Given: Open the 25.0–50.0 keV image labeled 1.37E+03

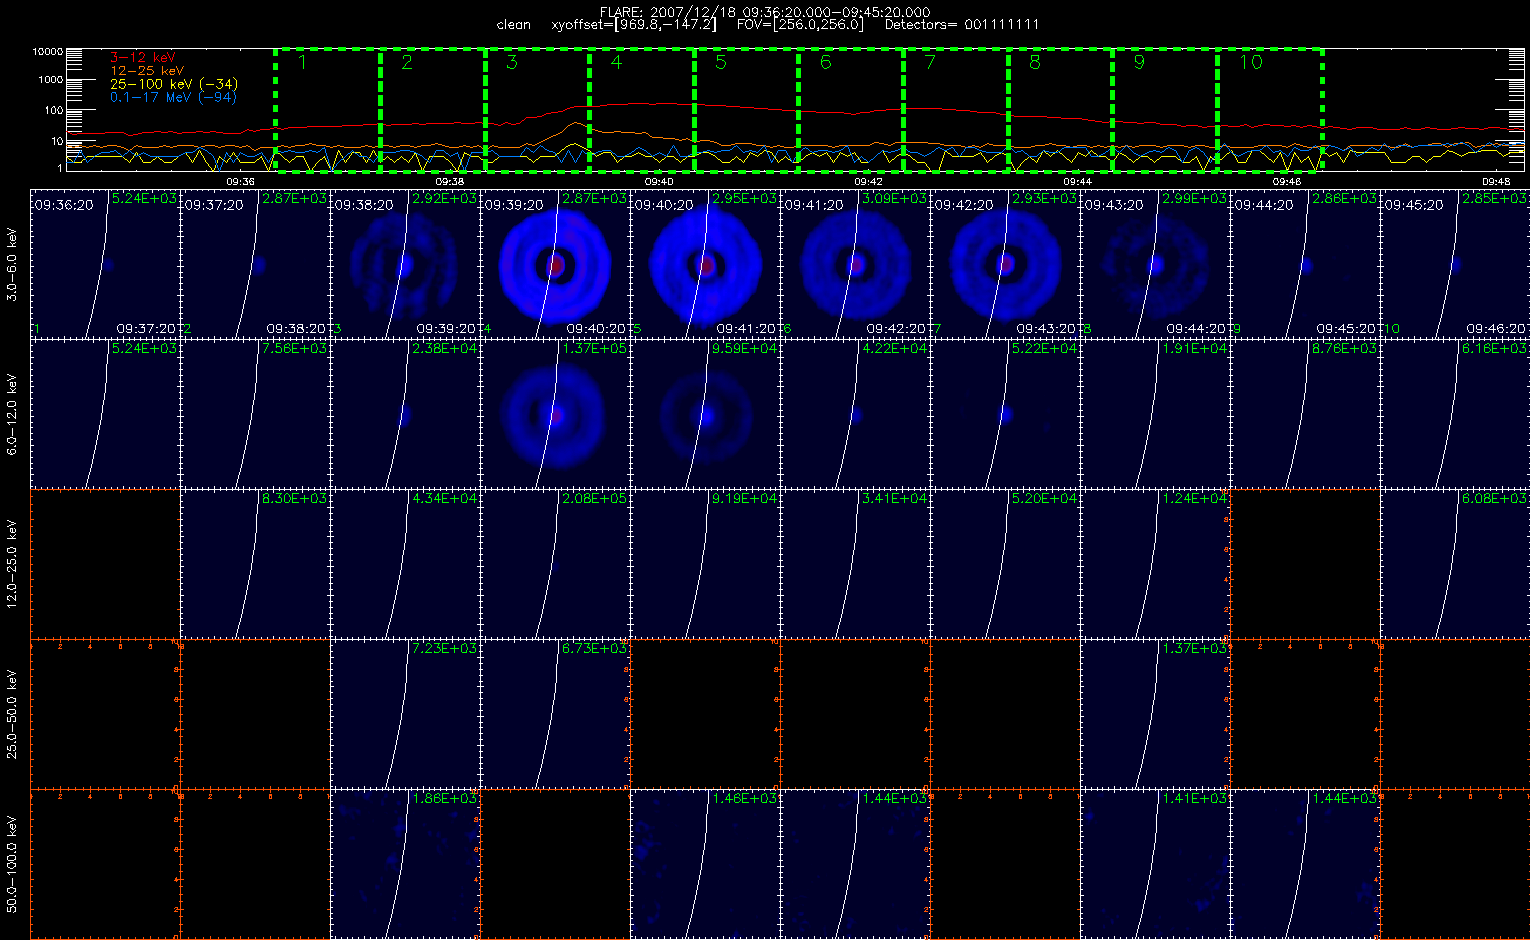Looking at the screenshot, I should pos(1155,713).
